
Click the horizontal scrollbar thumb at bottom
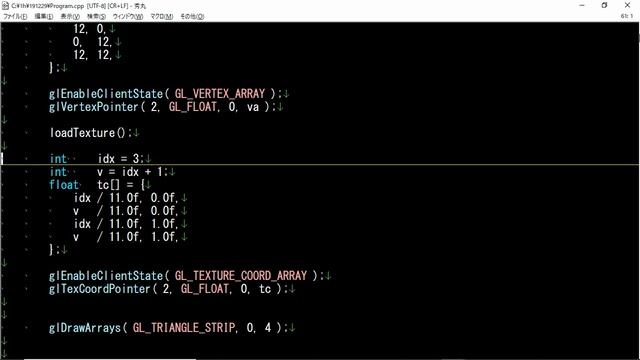110,359
